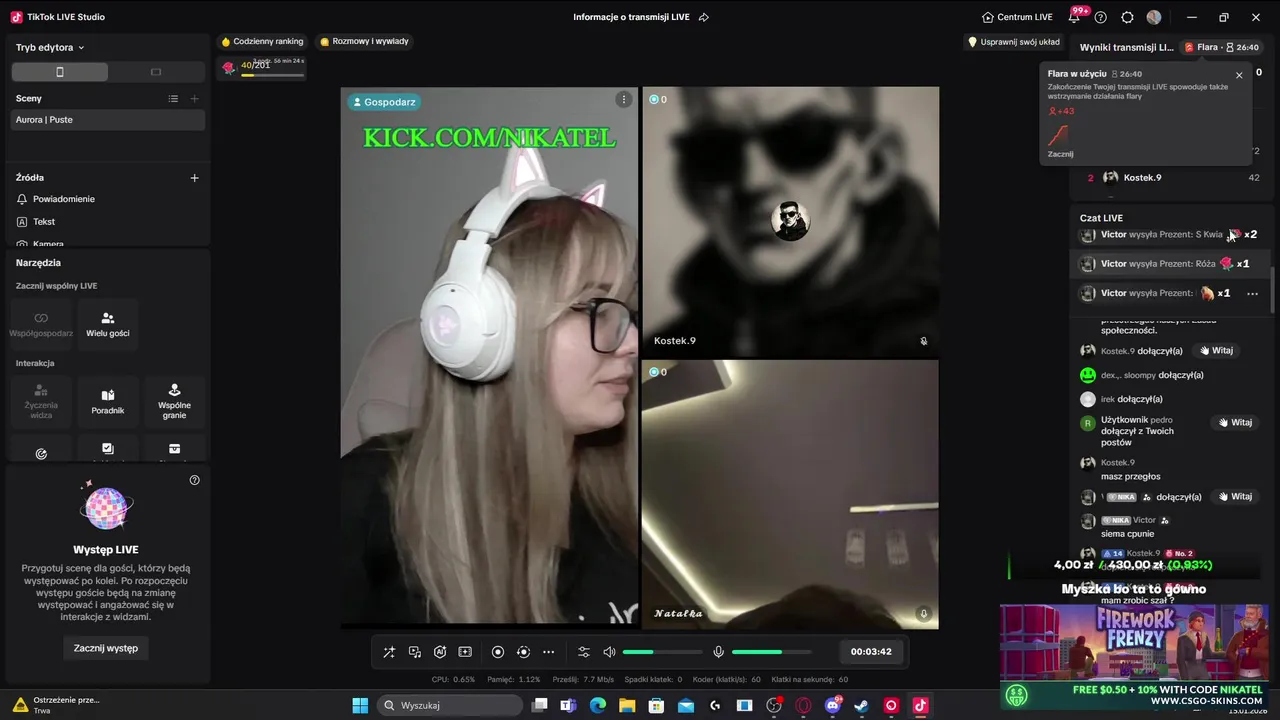Screen dimensions: 1280x720
Task: Open scene list view icon
Action: coord(173,98)
